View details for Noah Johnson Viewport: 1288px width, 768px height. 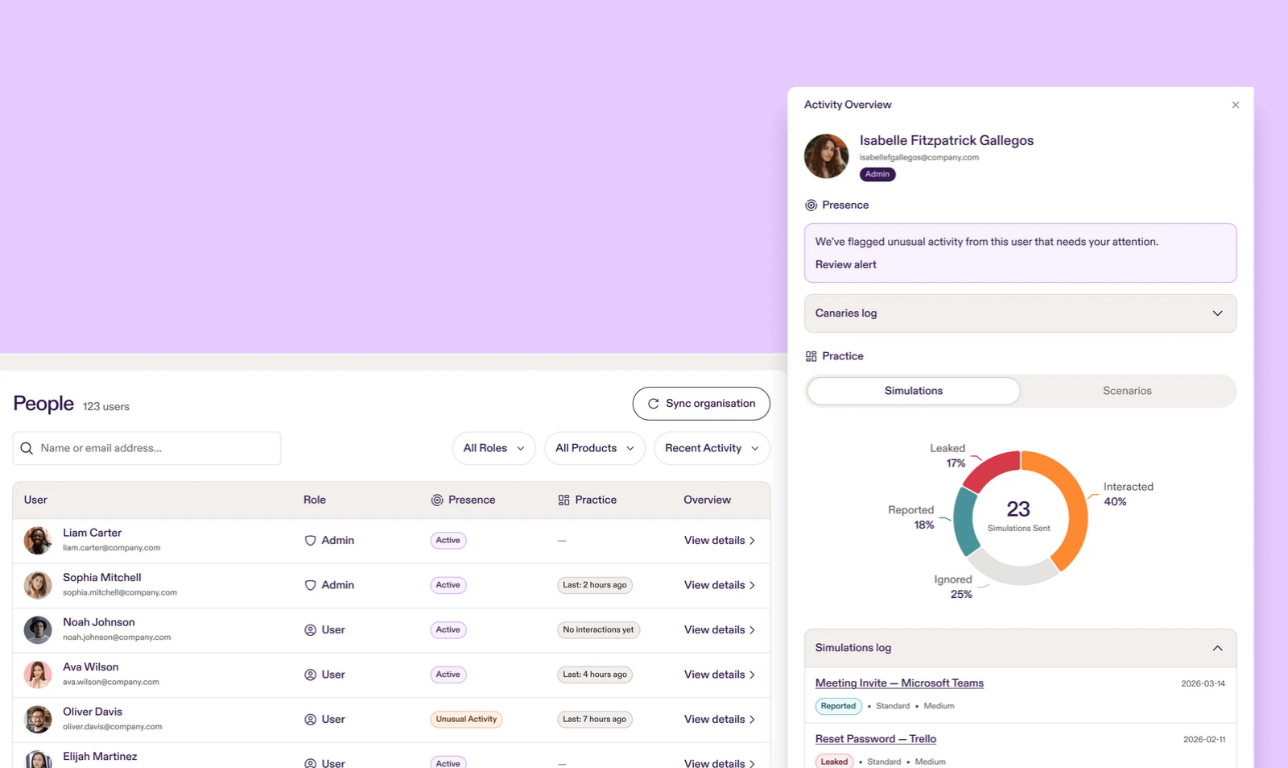(720, 630)
